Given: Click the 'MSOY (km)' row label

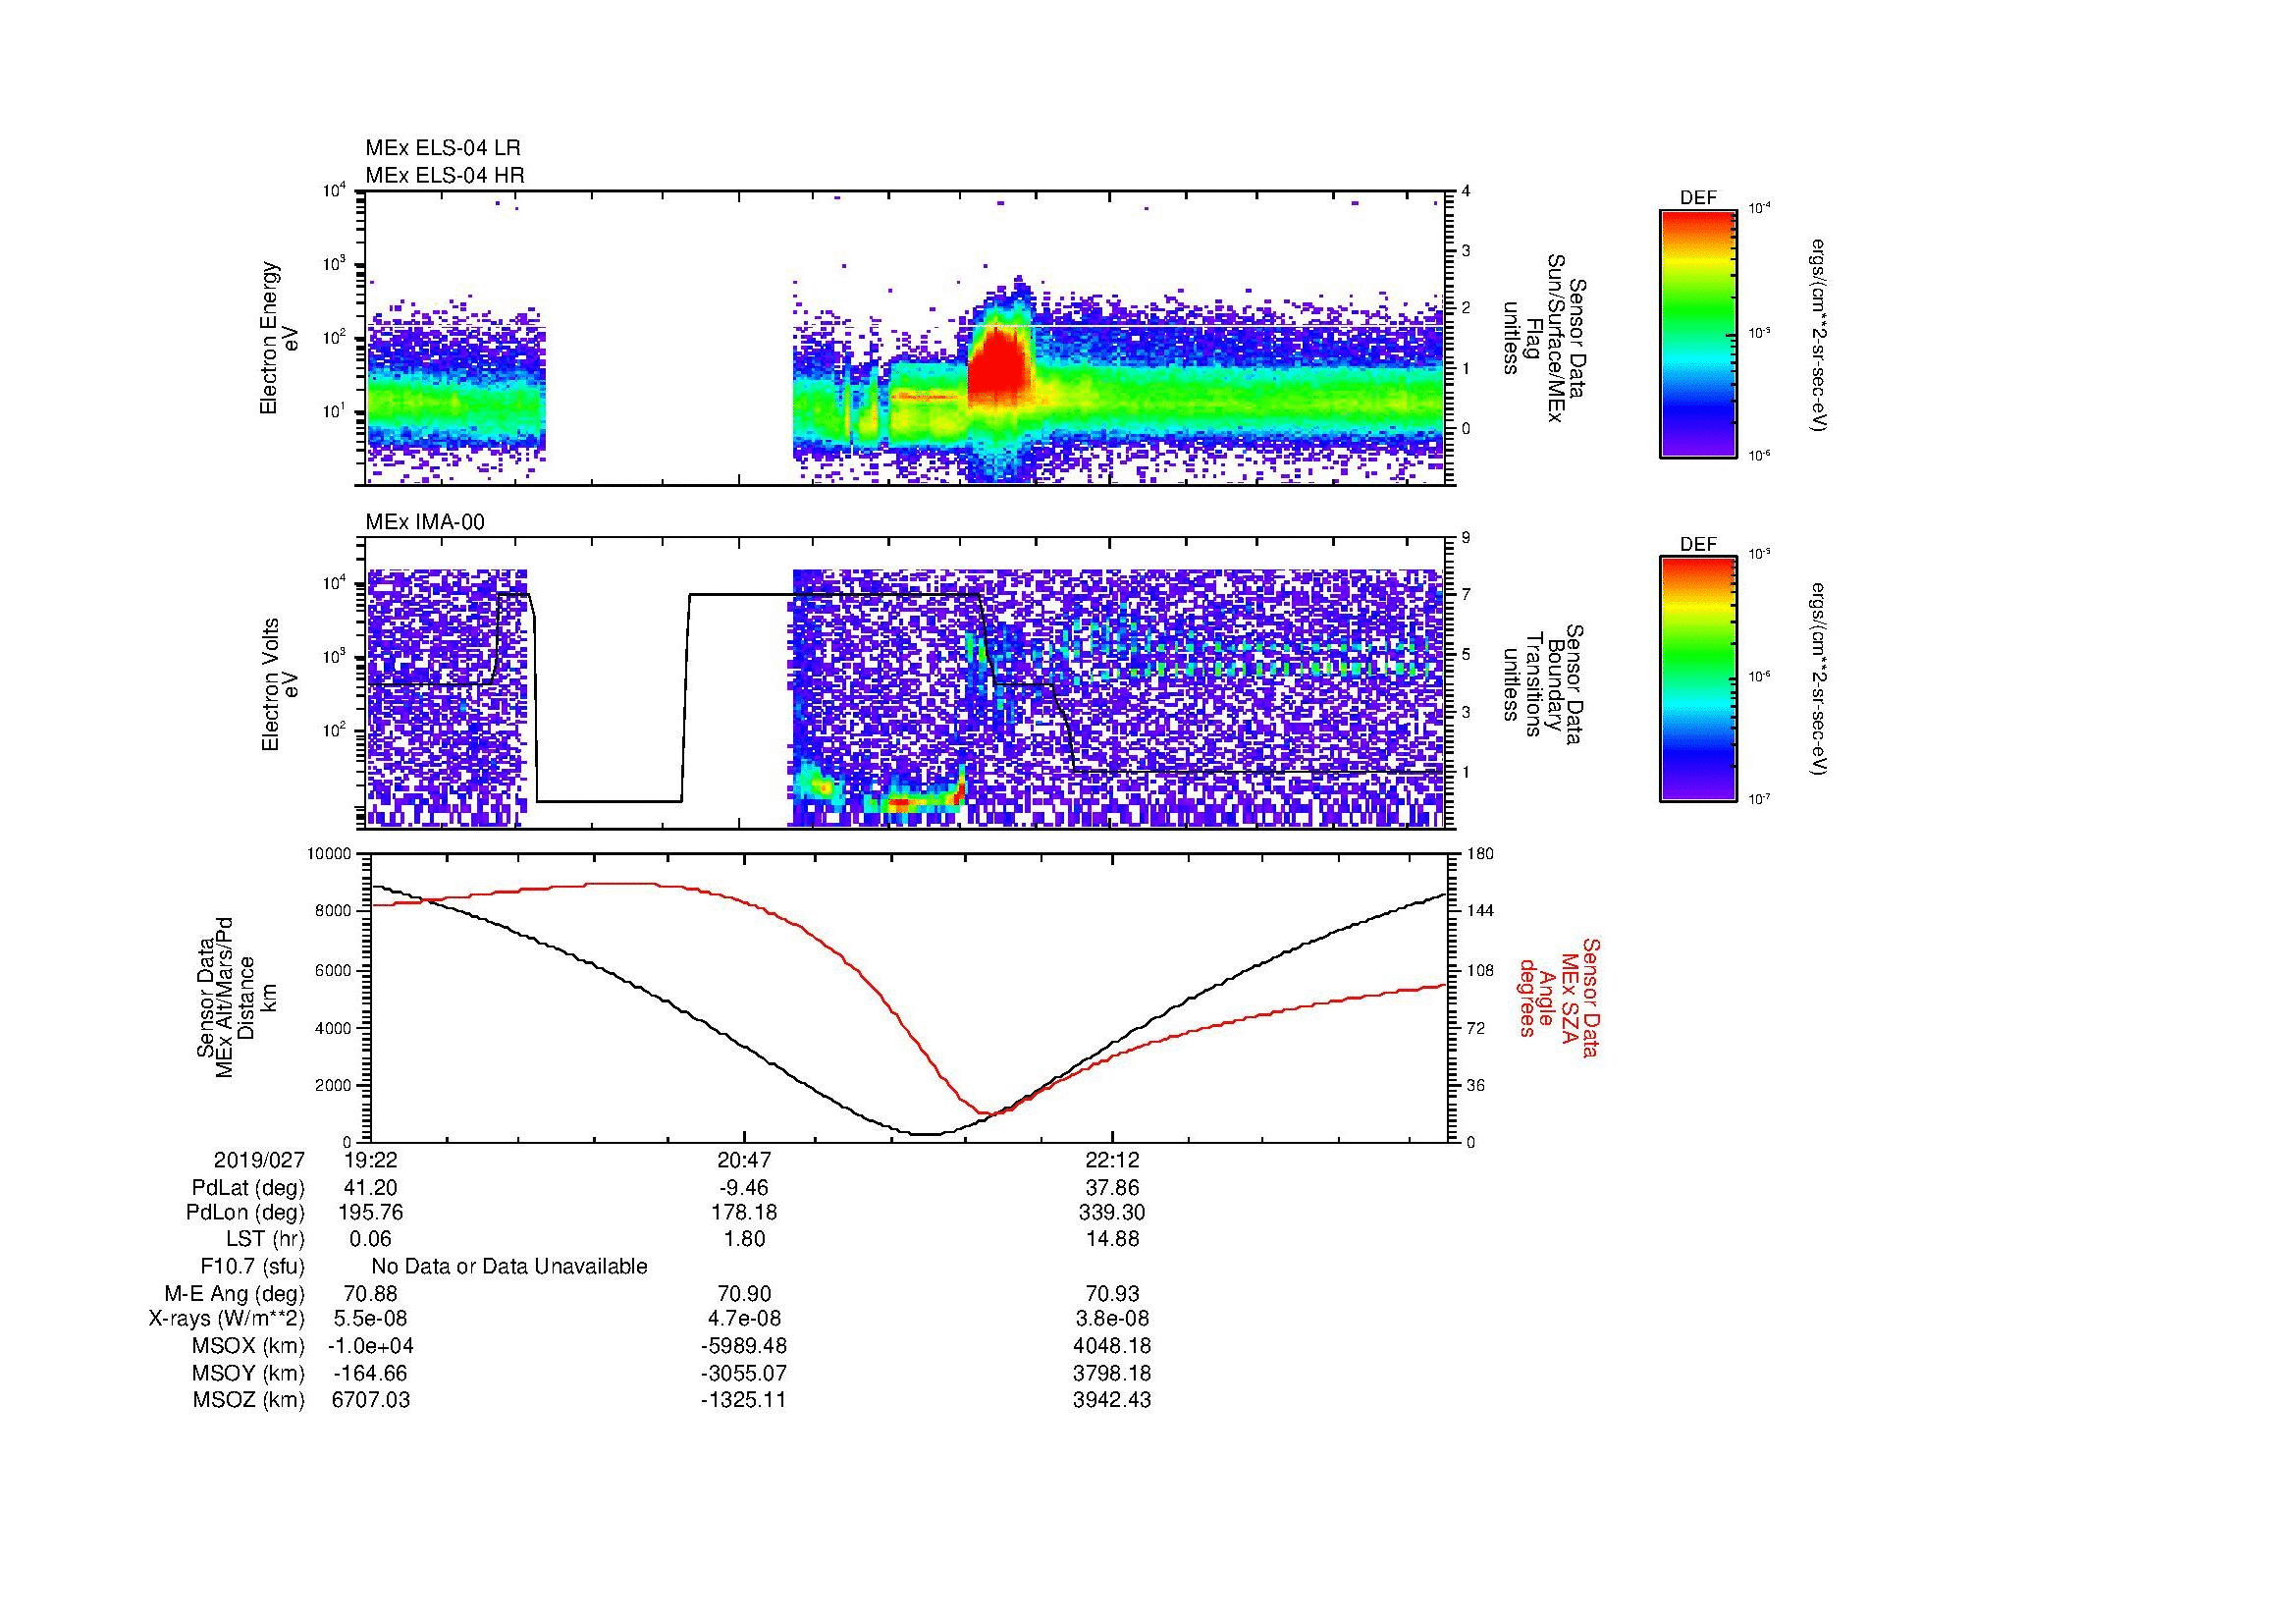Looking at the screenshot, I should click(248, 1373).
